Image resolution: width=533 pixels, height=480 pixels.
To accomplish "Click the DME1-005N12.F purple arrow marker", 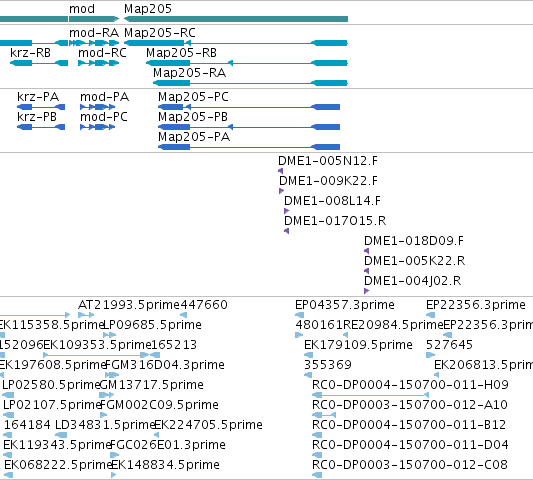I will (280, 171).
